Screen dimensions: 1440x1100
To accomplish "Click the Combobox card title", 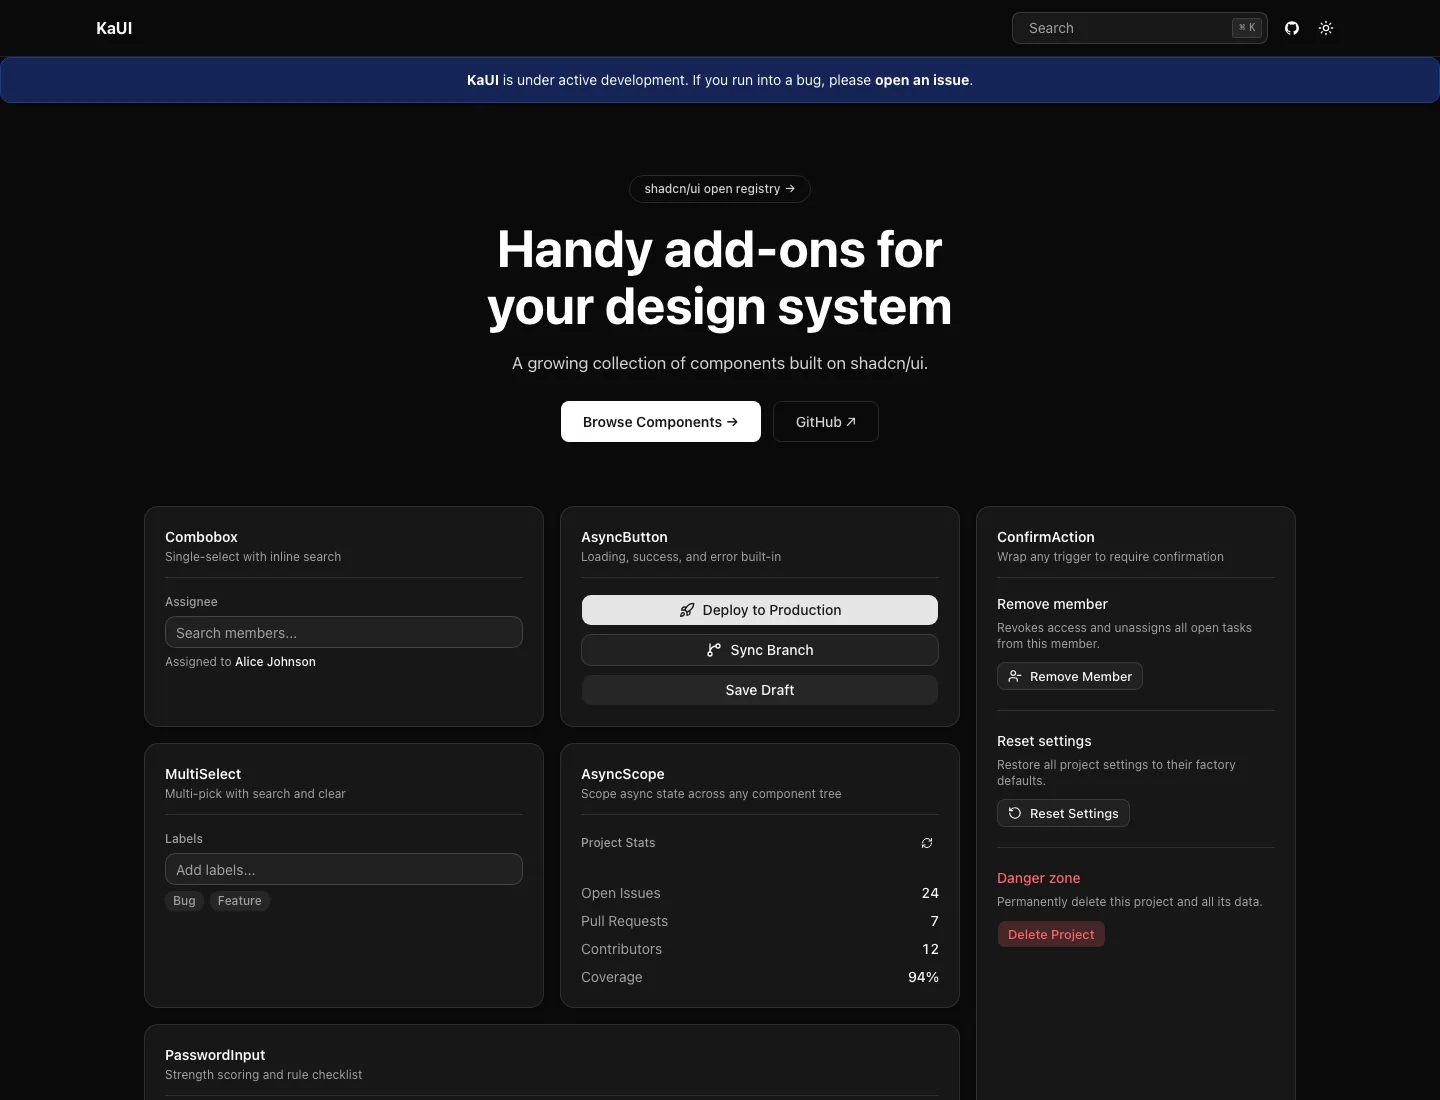I will tap(201, 537).
